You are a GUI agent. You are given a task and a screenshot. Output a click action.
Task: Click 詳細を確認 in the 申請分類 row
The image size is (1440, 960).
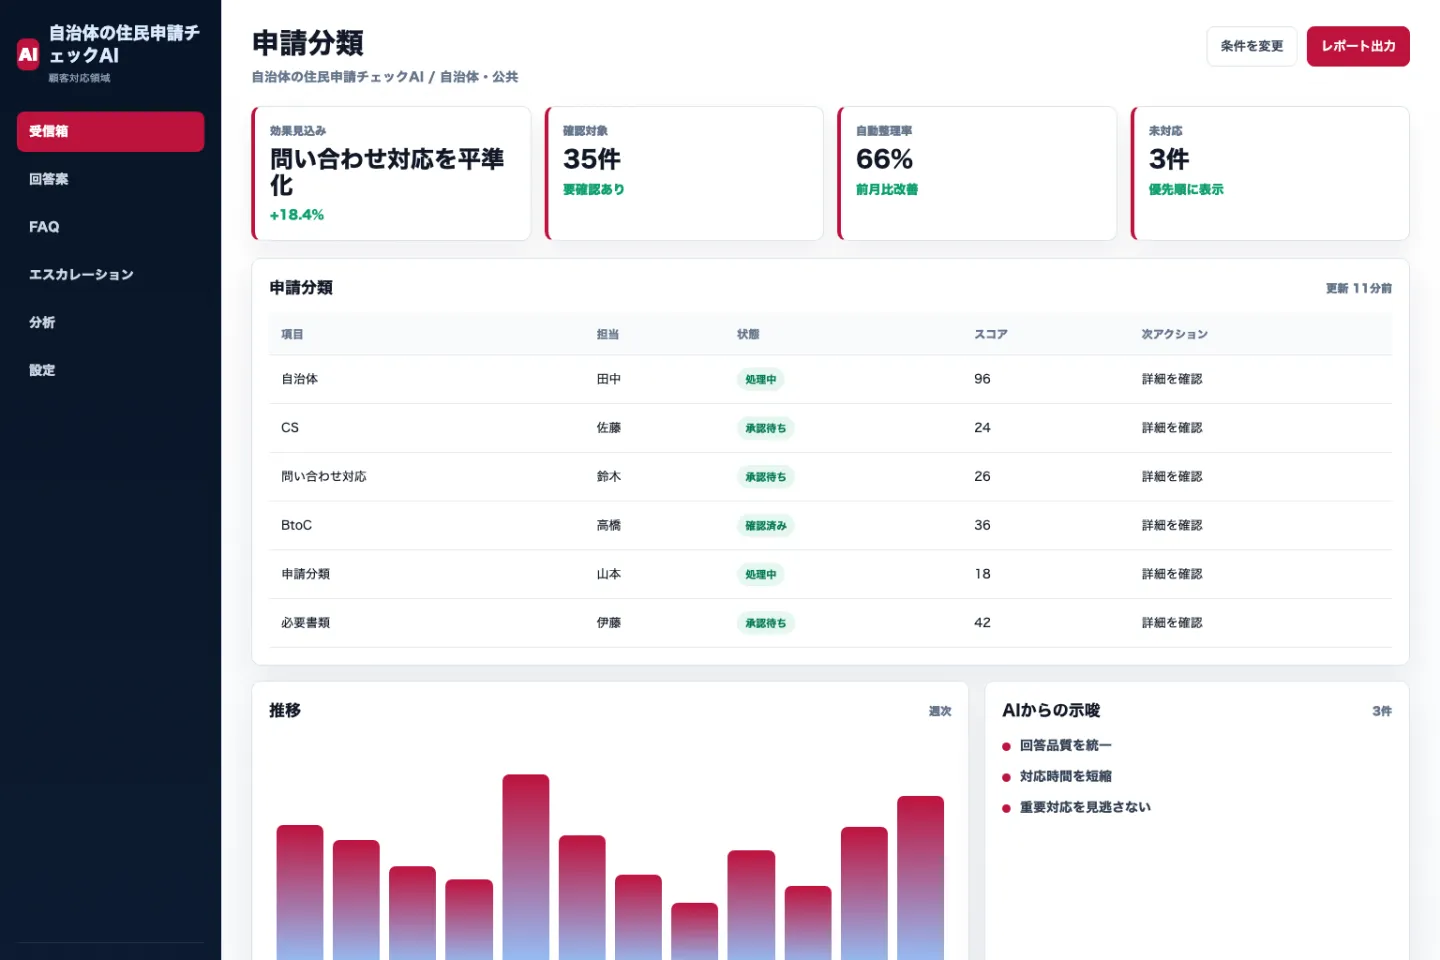(1172, 574)
